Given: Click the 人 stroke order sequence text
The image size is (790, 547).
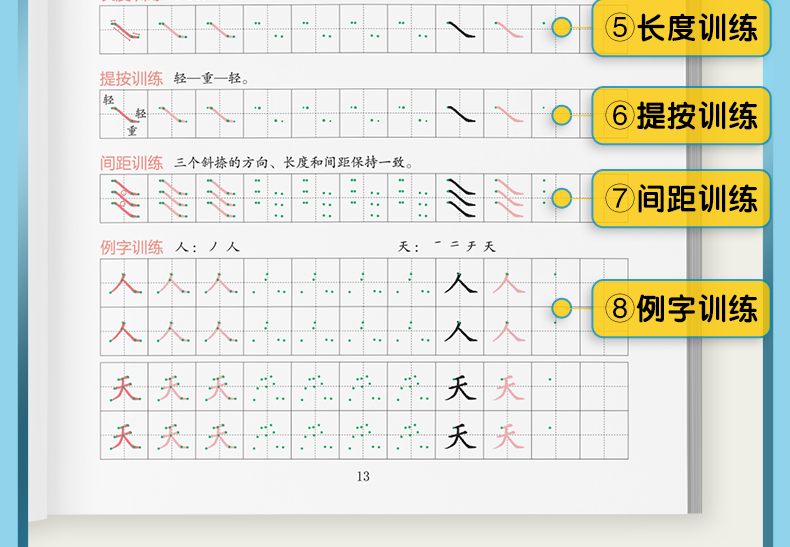Looking at the screenshot, I should pyautogui.click(x=208, y=247).
